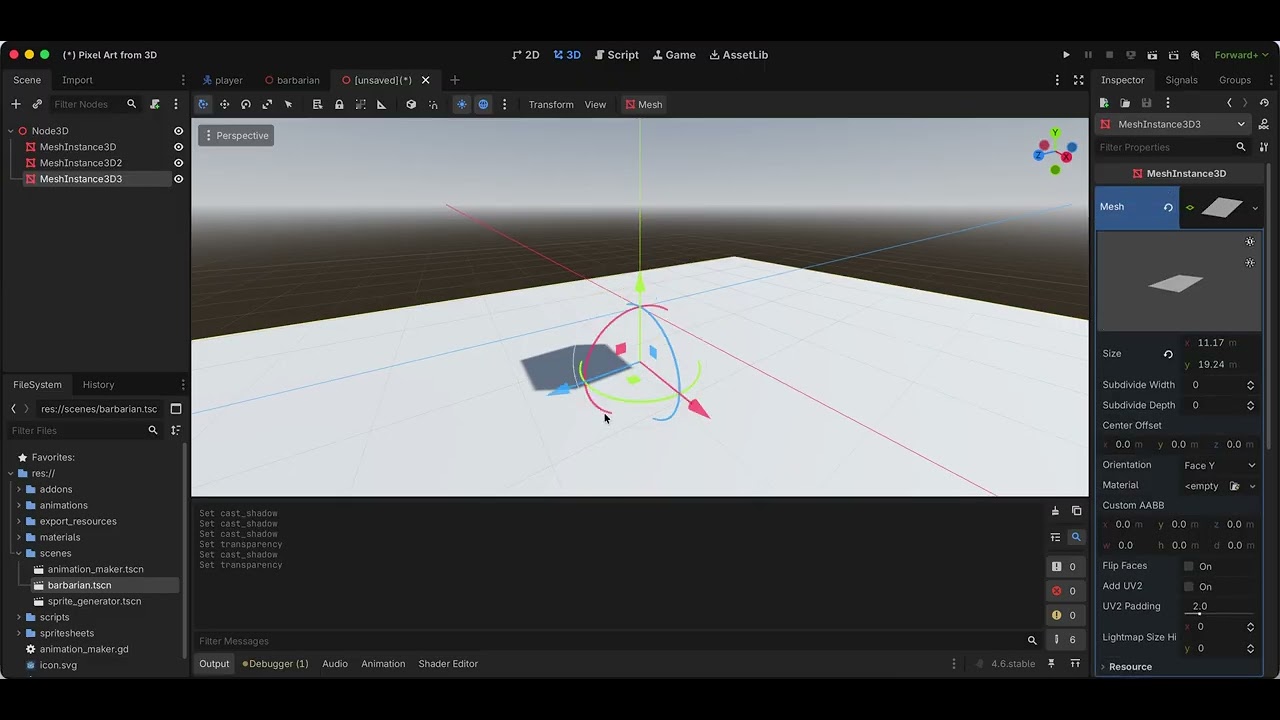The image size is (1280, 720).
Task: Expand the addons folder
Action: pos(19,489)
